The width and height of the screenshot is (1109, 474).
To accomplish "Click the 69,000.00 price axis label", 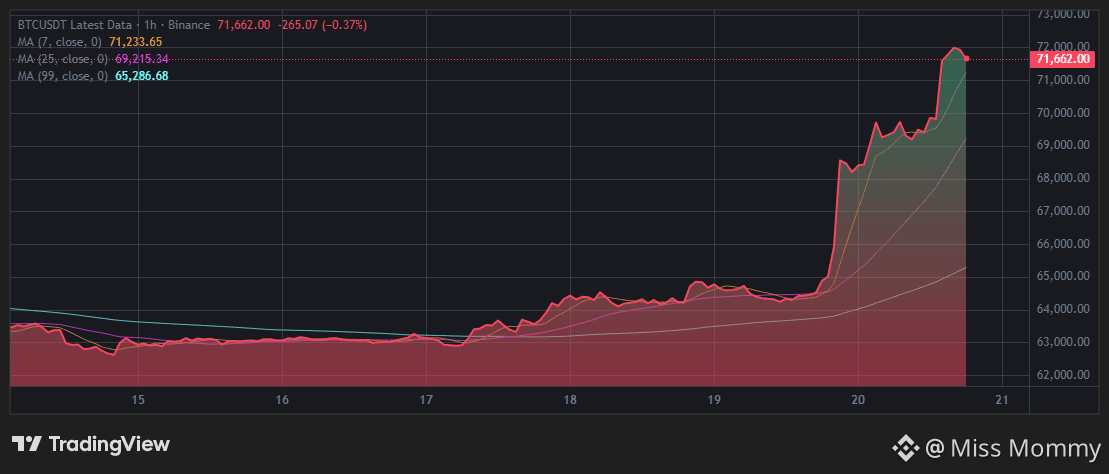I will [1062, 145].
